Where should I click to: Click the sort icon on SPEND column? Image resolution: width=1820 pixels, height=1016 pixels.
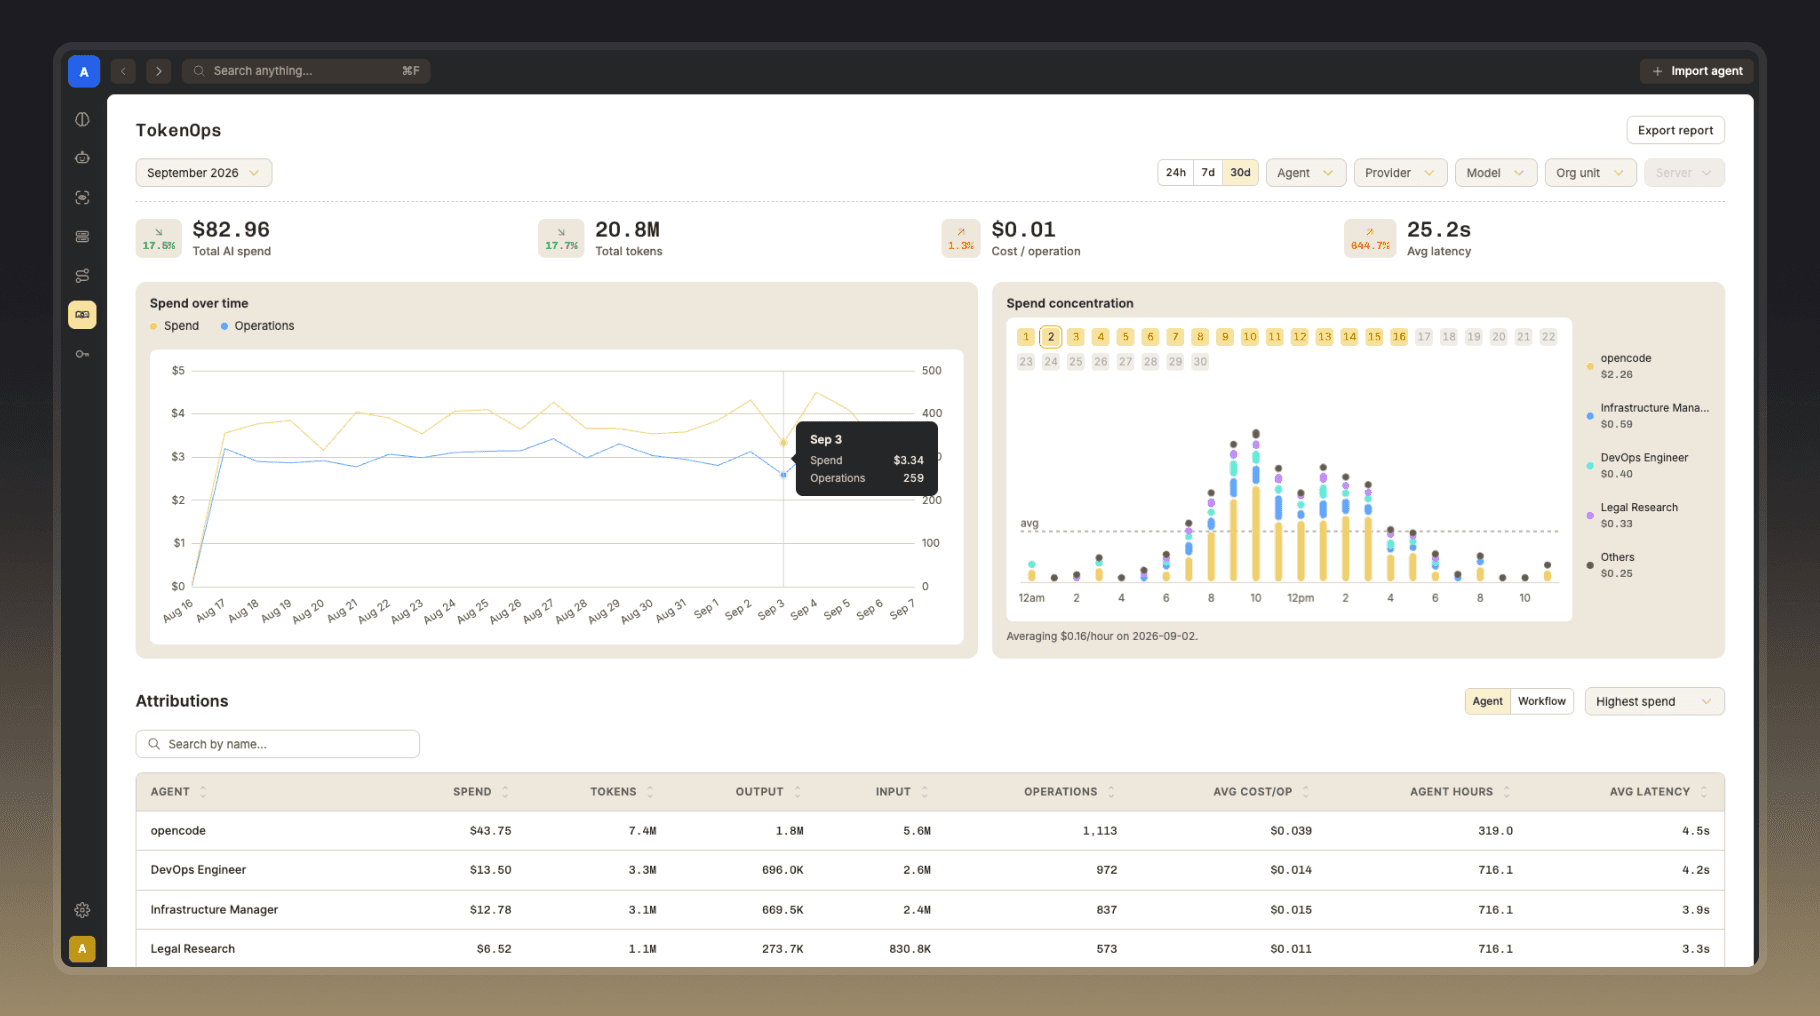coord(505,792)
